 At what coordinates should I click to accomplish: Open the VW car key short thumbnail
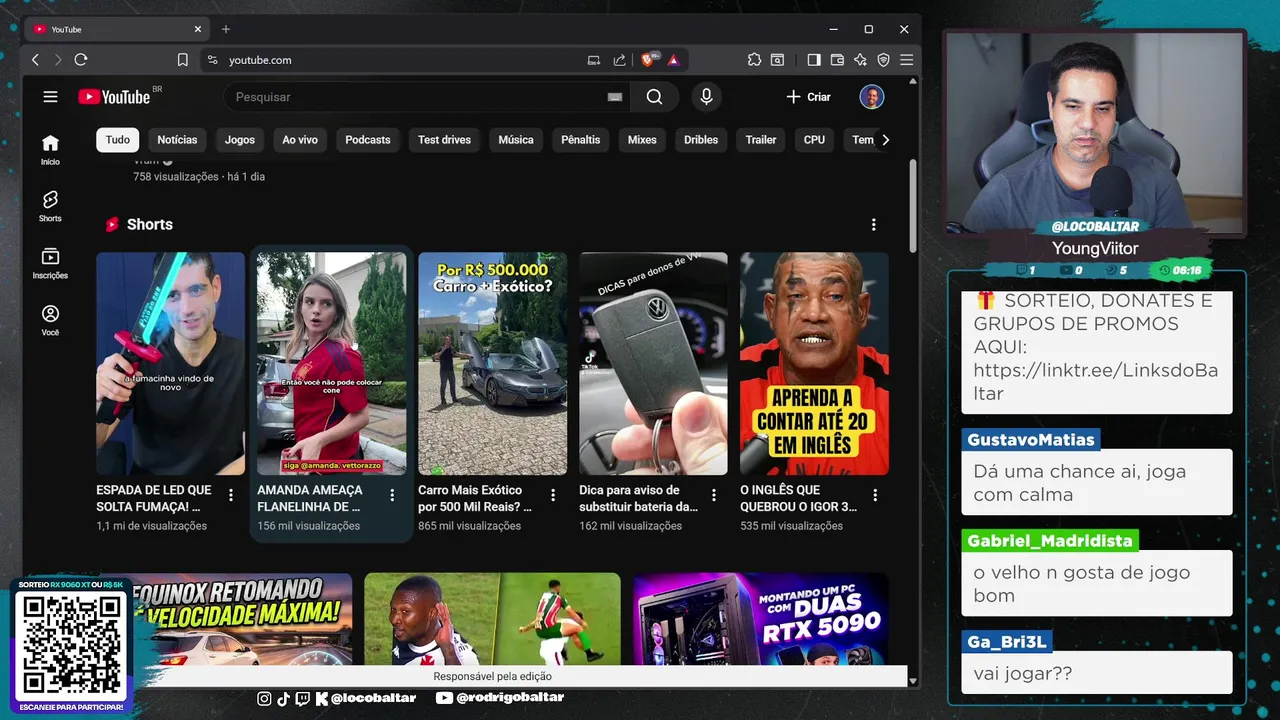pos(653,363)
